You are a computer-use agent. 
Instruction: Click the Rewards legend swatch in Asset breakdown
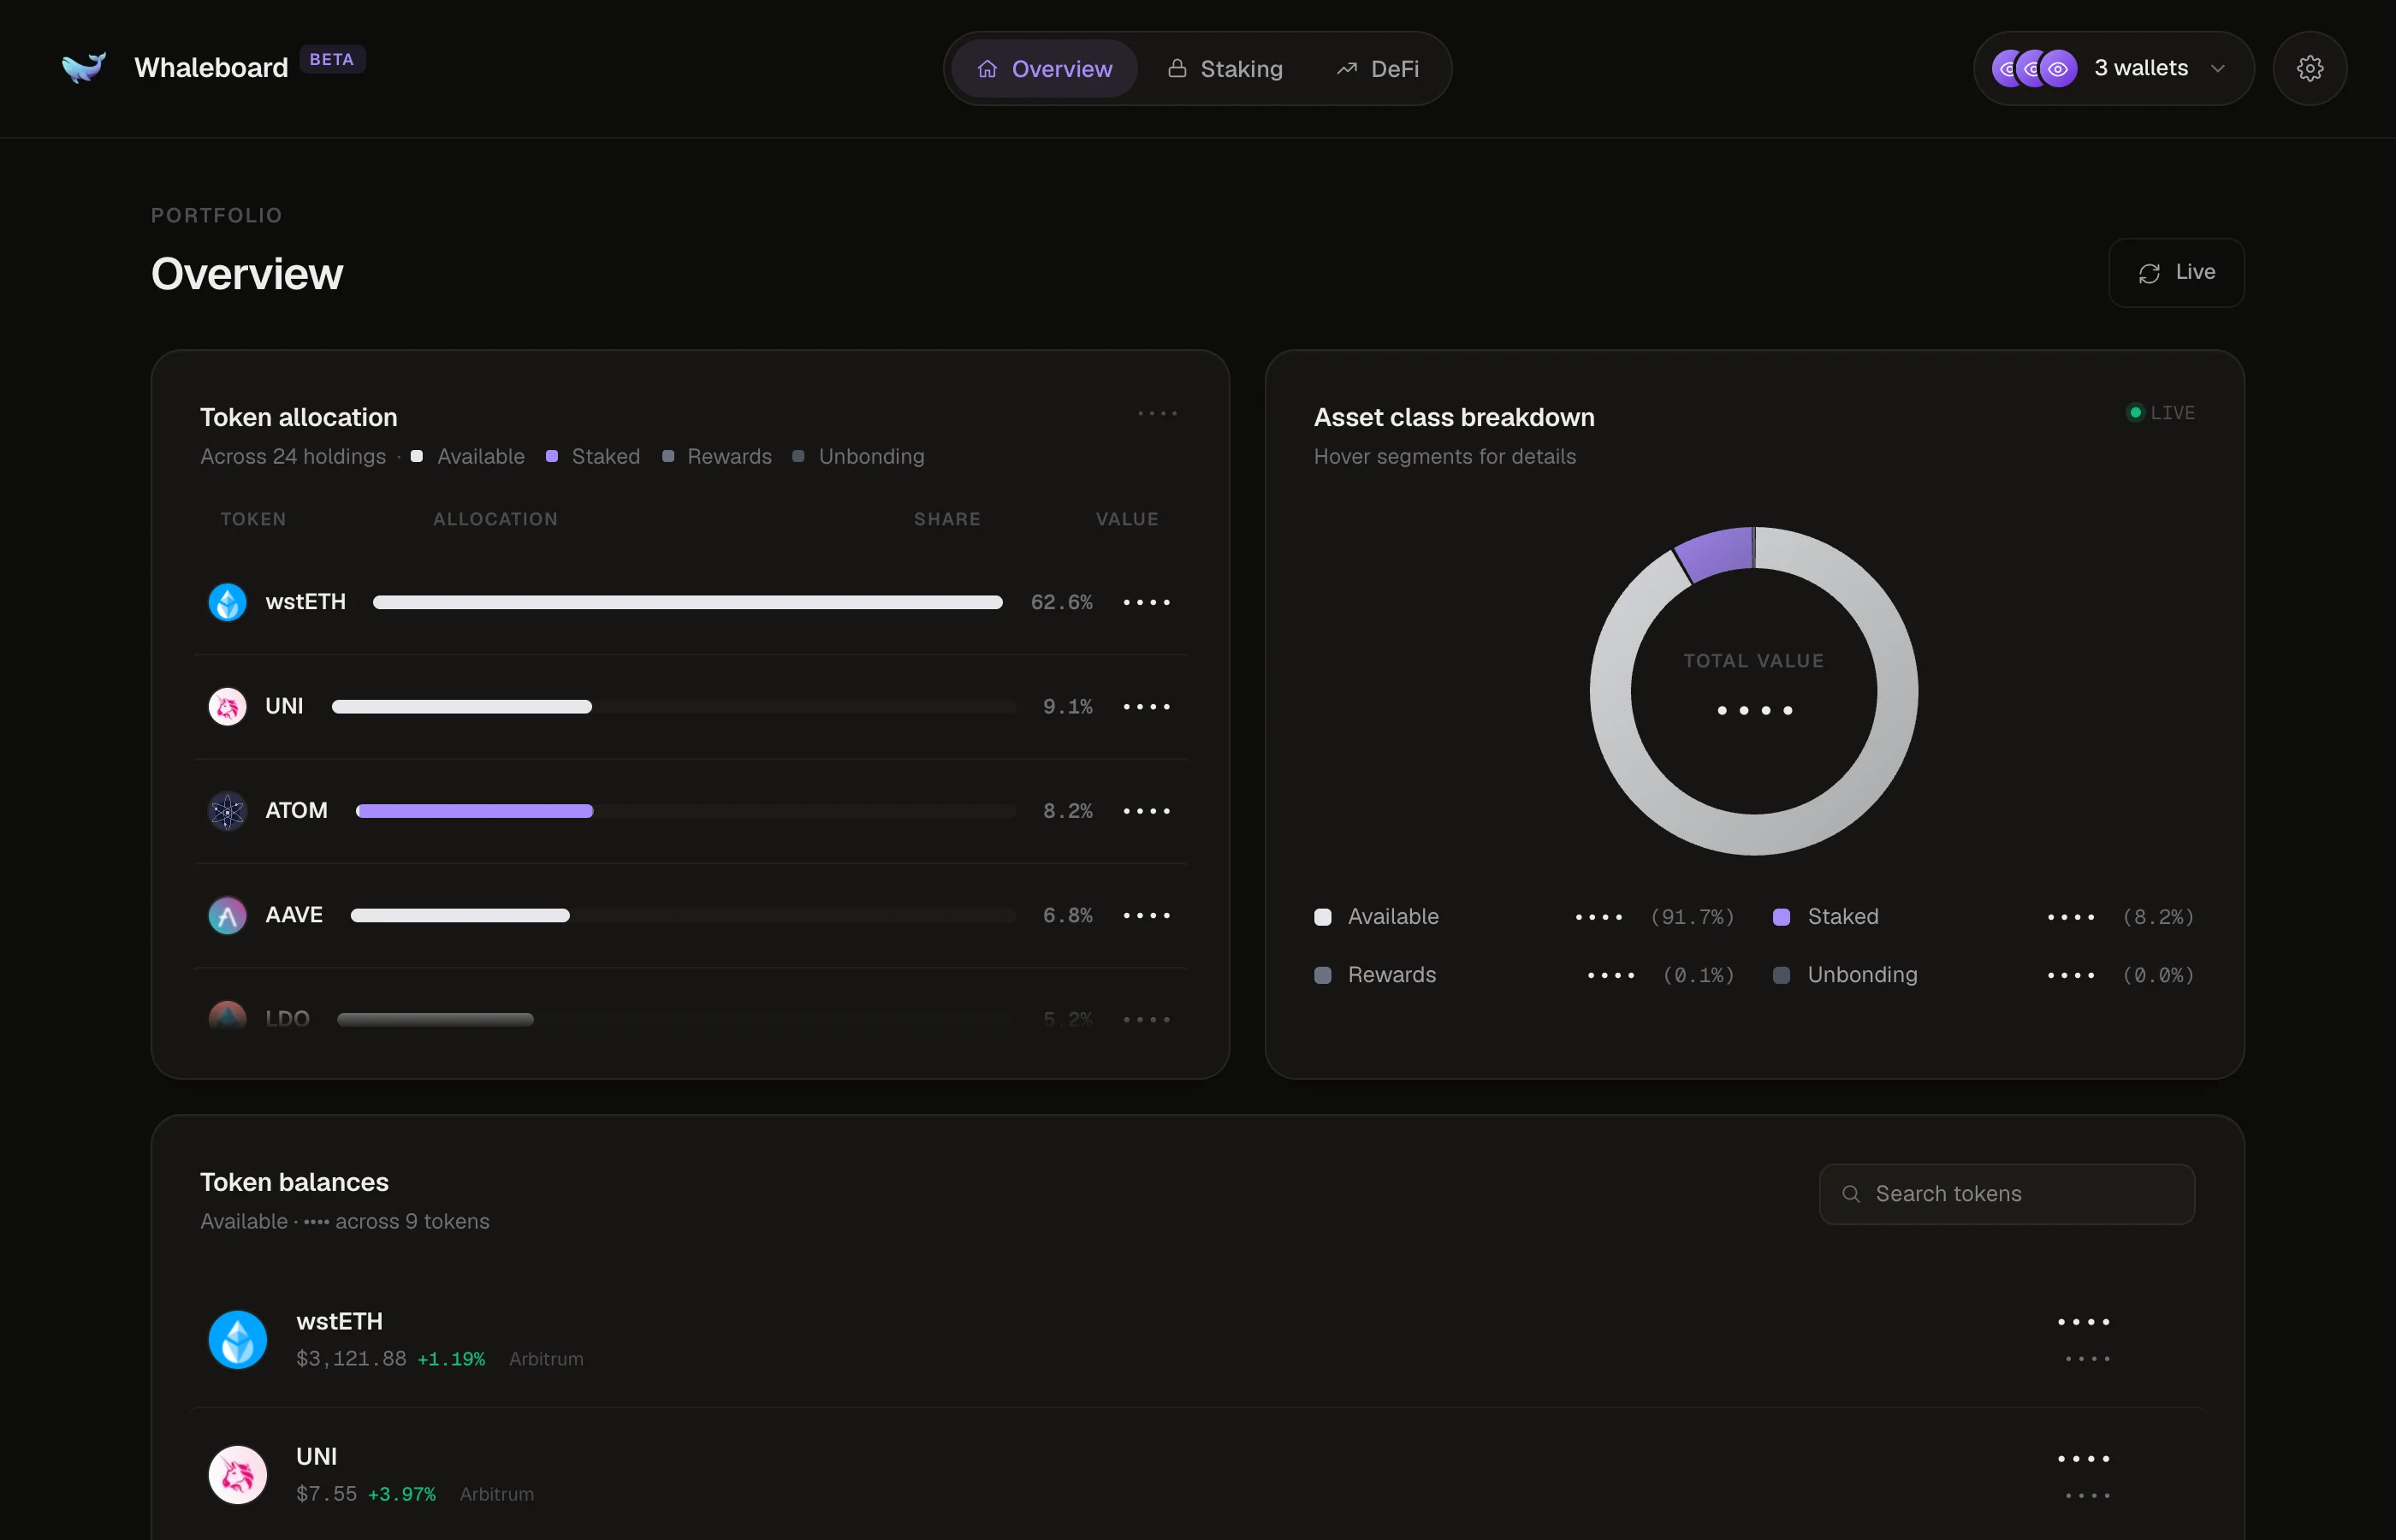(x=1322, y=975)
